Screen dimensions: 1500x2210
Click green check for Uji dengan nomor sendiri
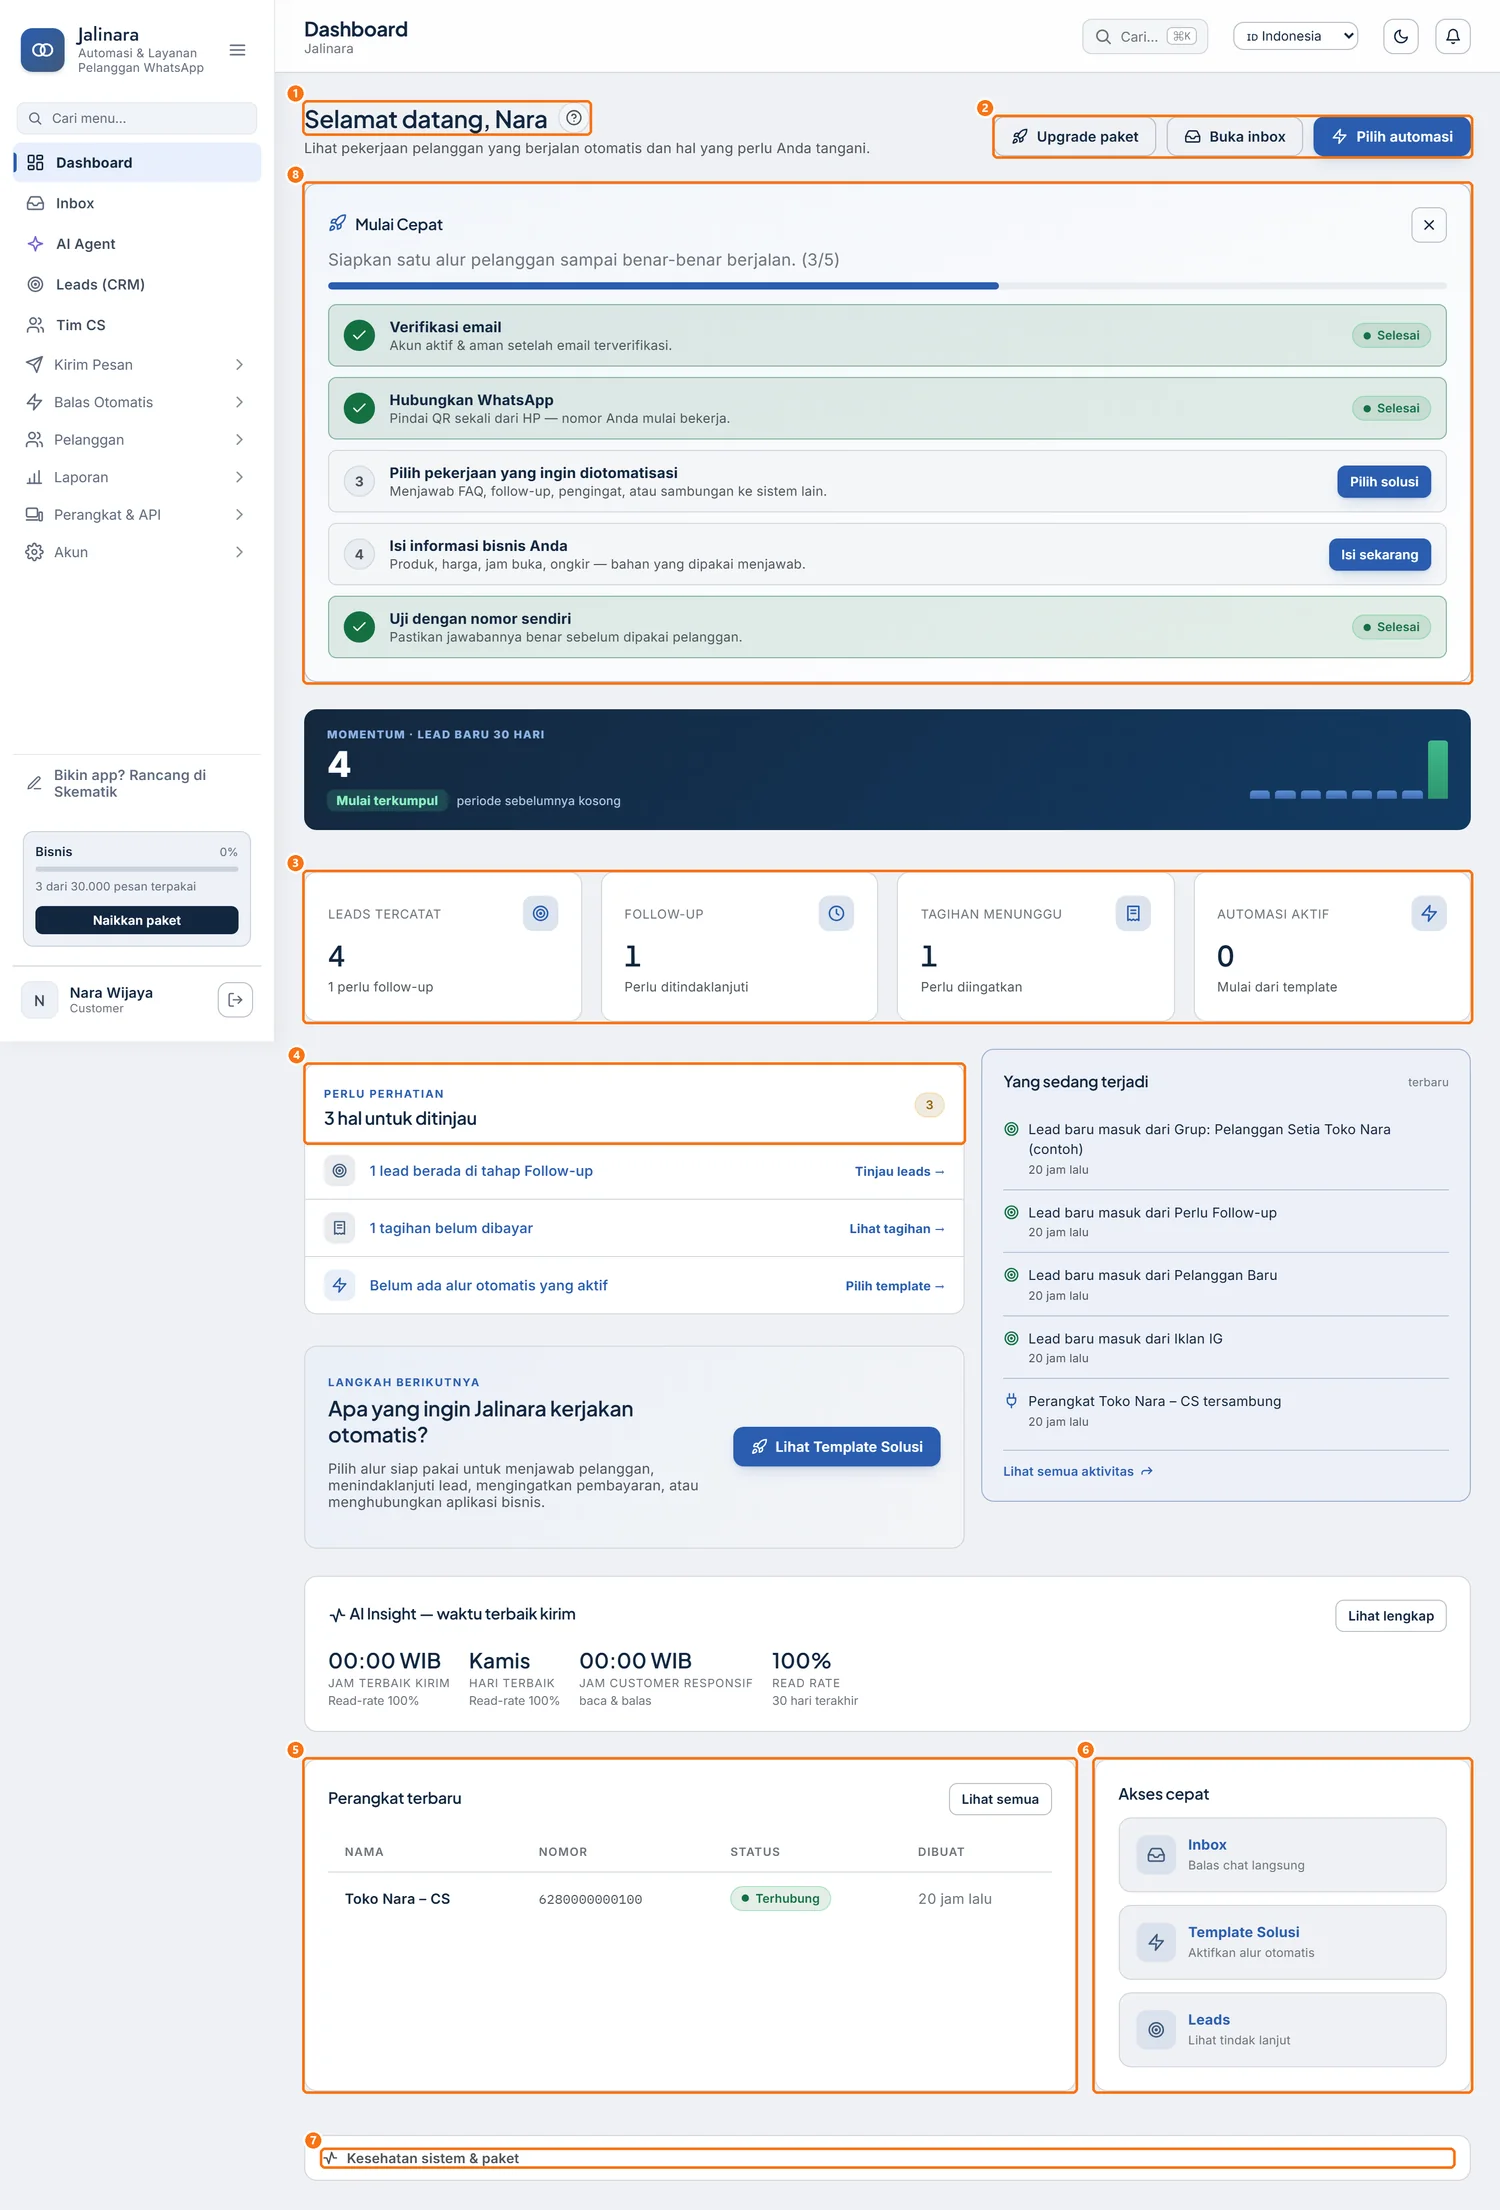coord(359,627)
